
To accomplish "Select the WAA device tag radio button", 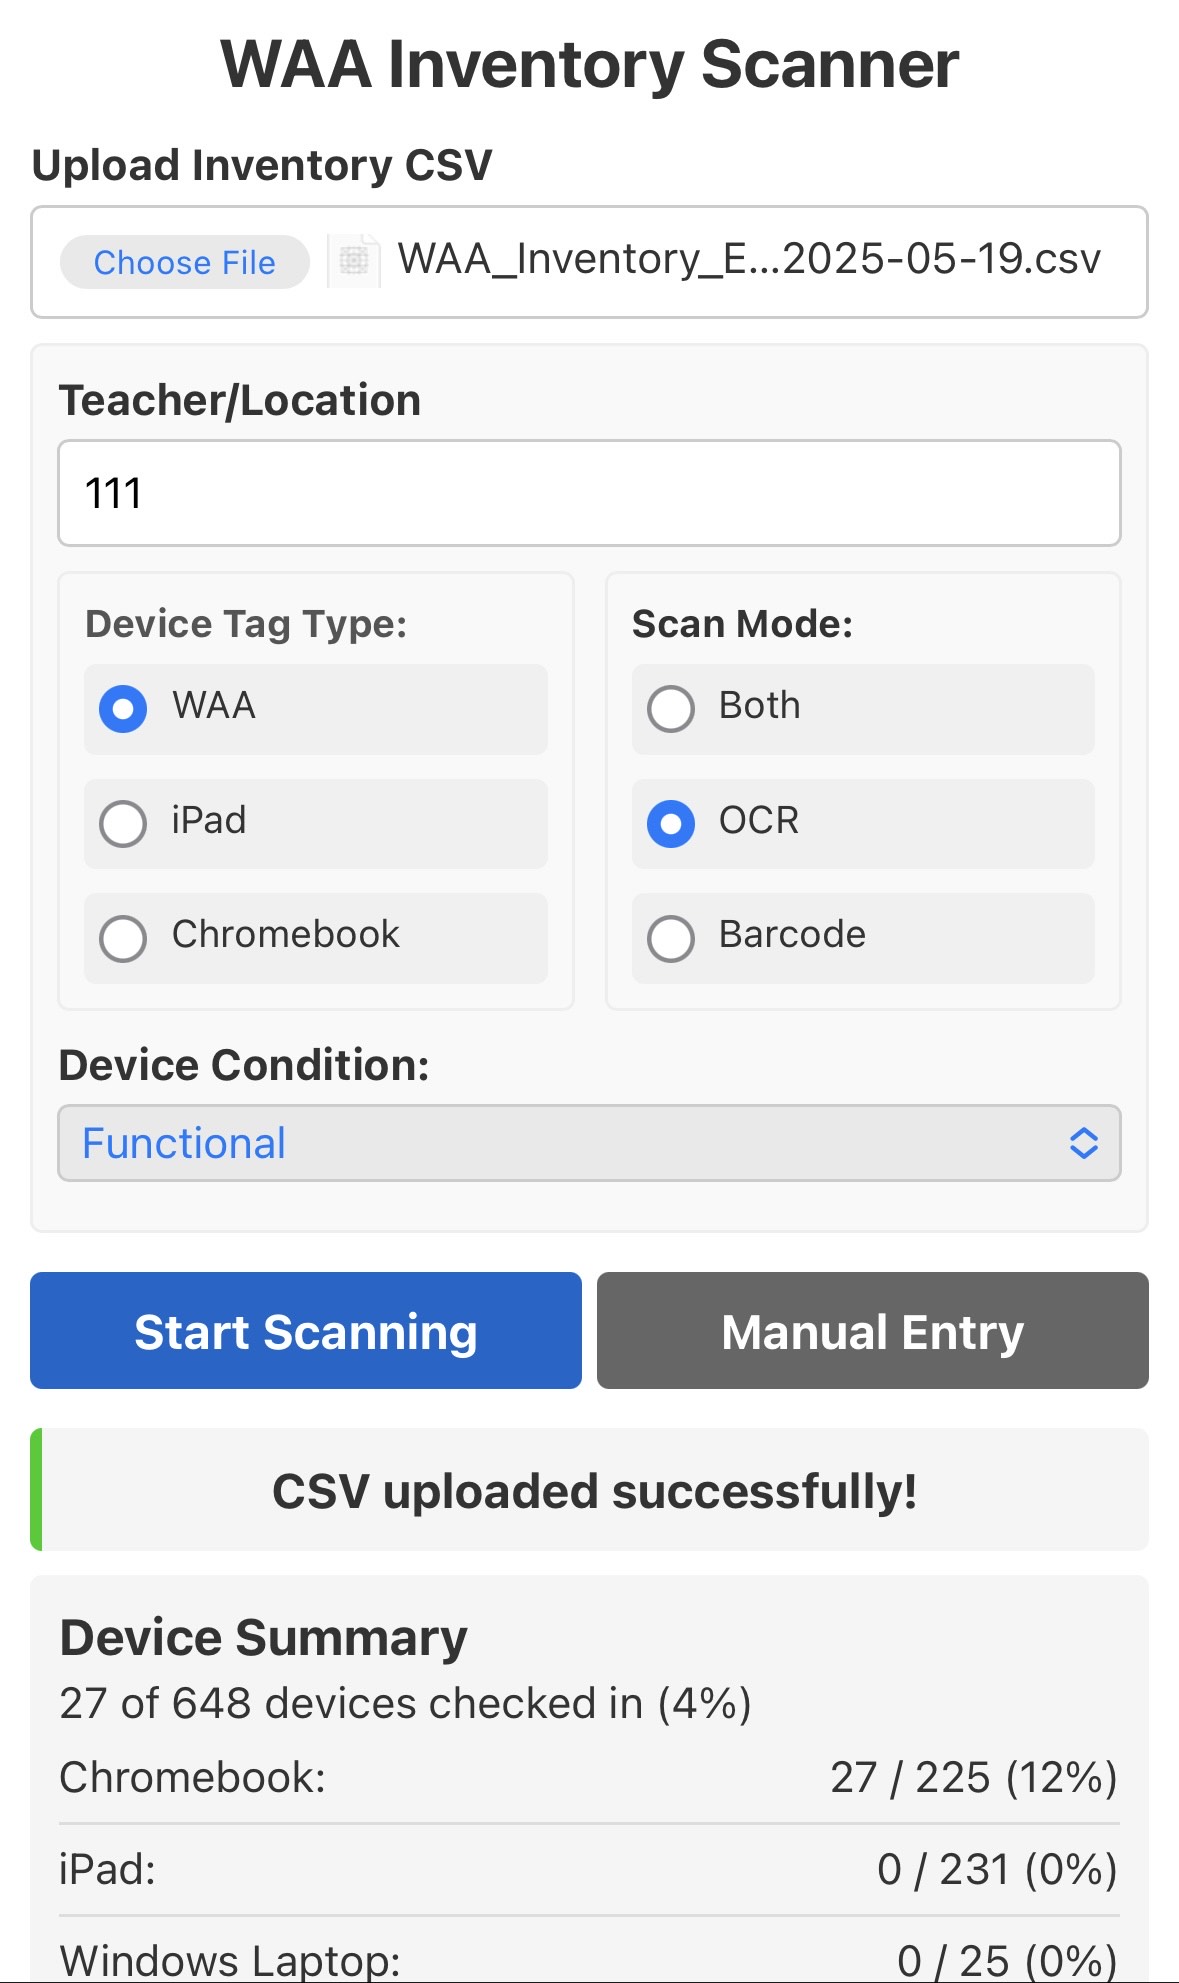I will click(x=123, y=709).
